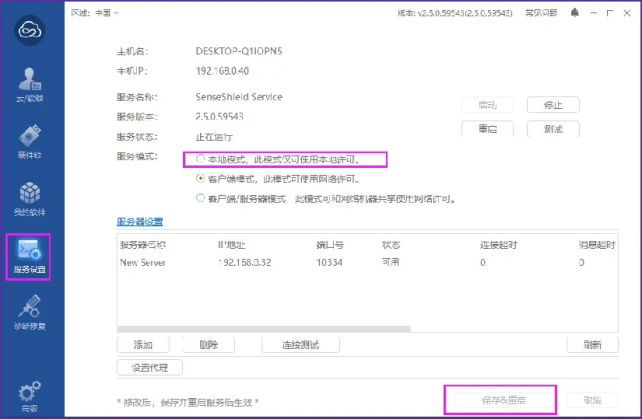
Task: Click the 保存&重启 button
Action: 499,400
